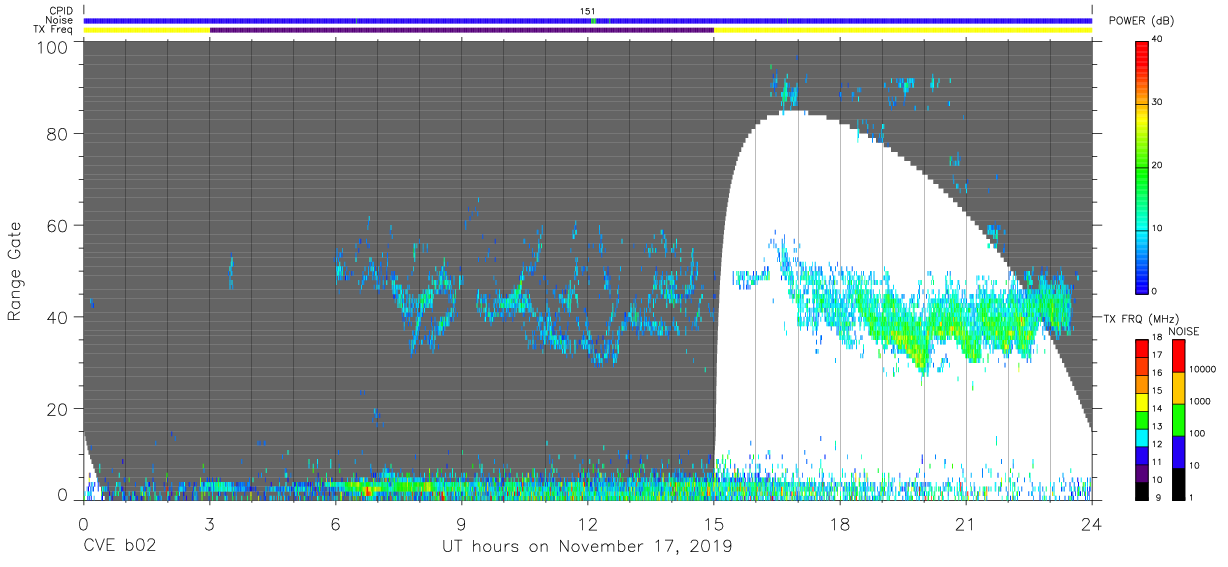This screenshot has height=567, width=1228.
Task: Select the 30 tick on power scale
Action: click(1156, 102)
